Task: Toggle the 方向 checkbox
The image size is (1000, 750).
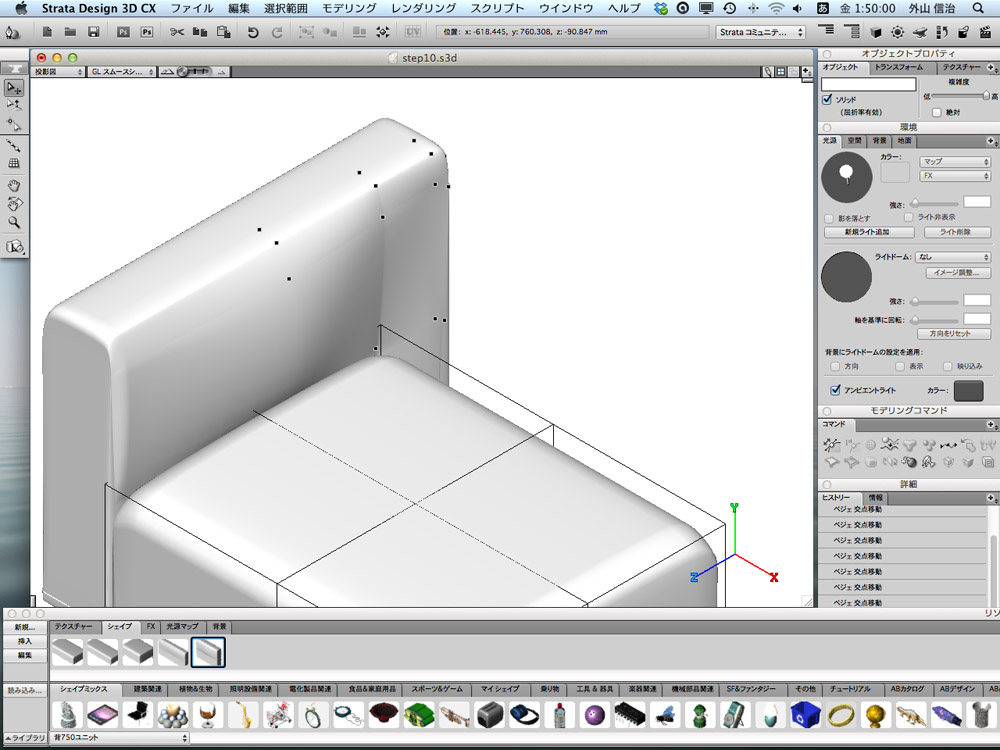Action: [835, 366]
